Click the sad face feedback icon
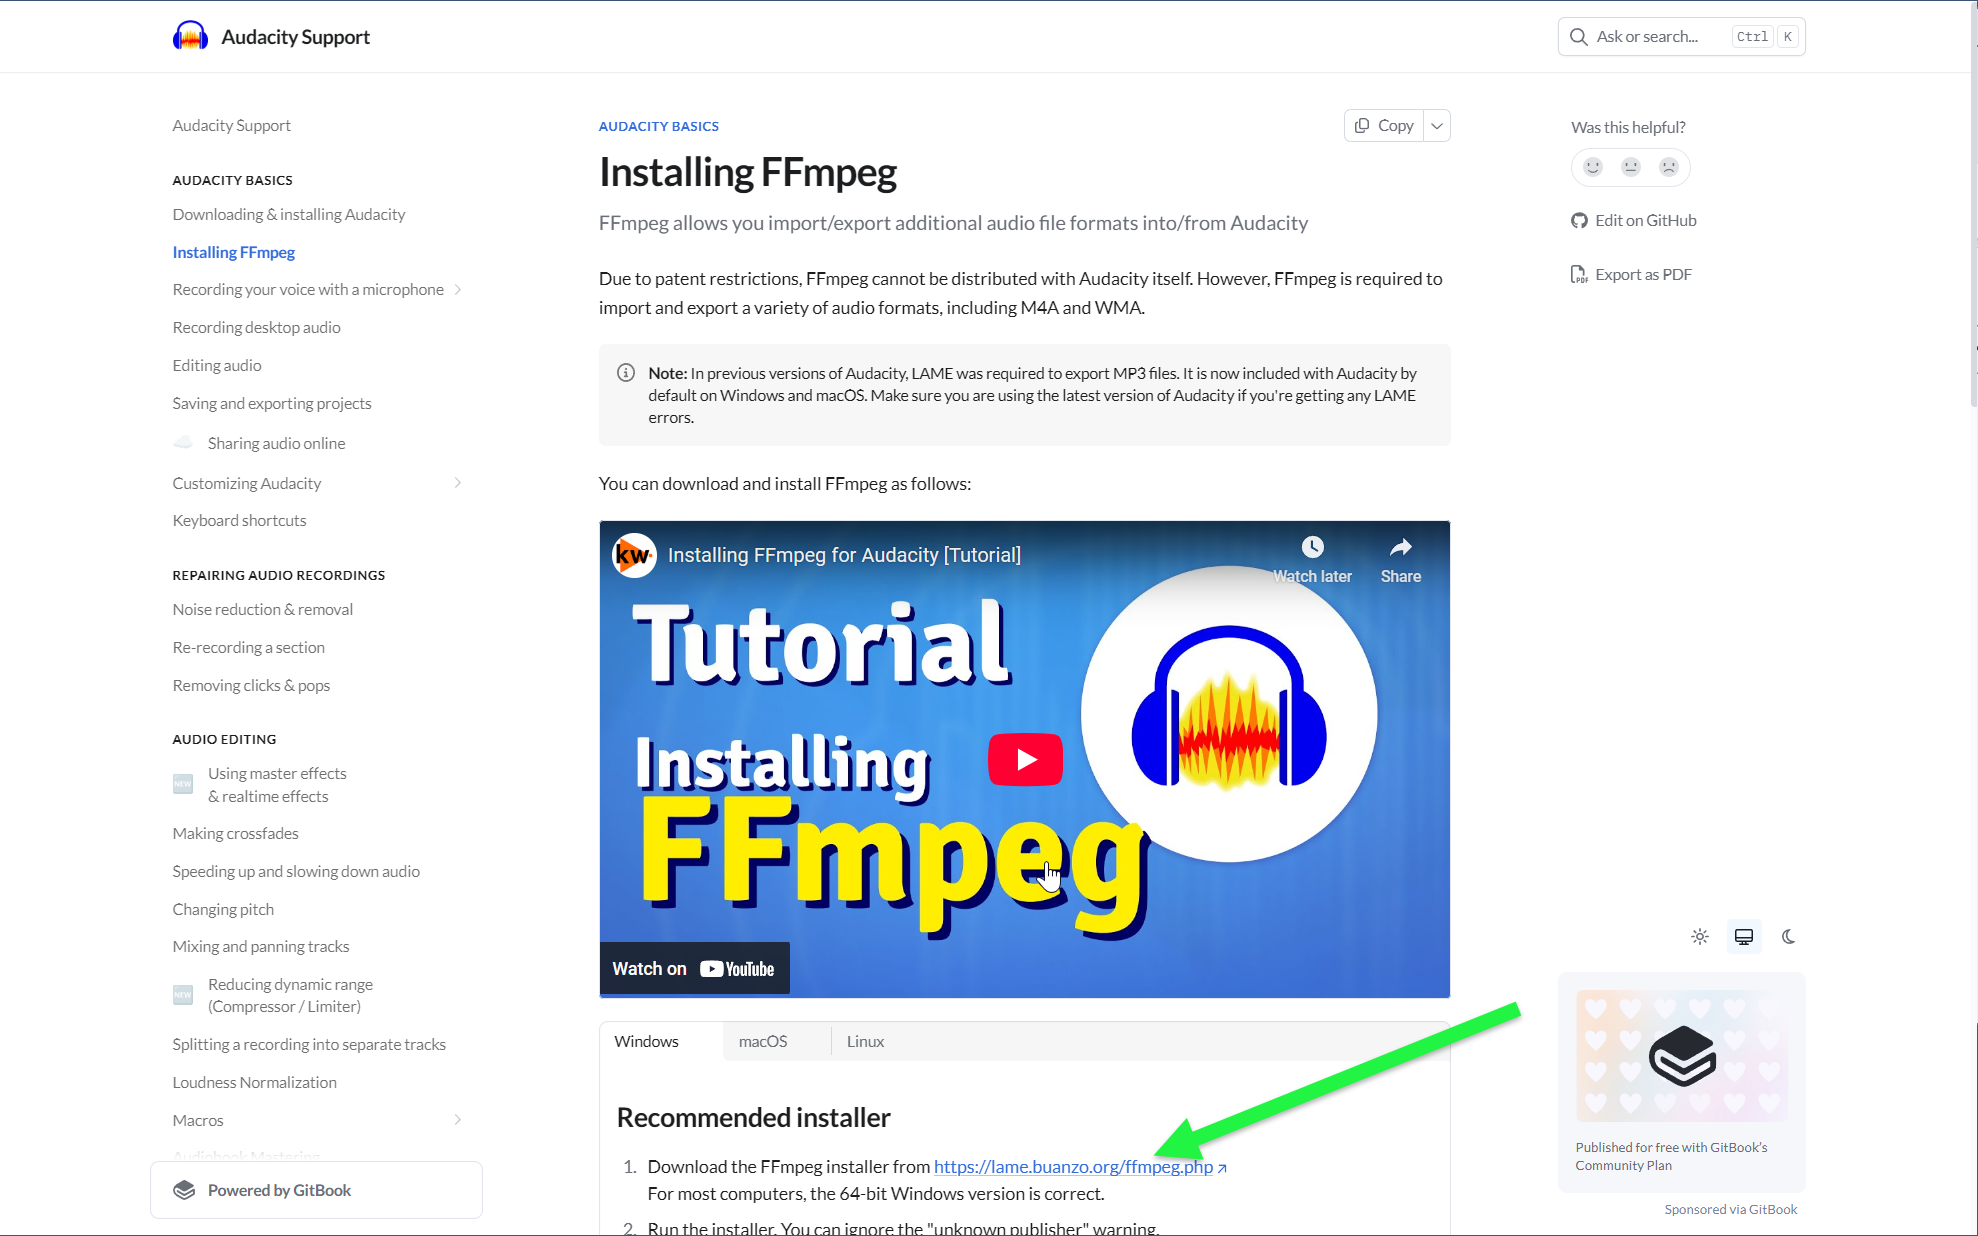This screenshot has width=1978, height=1236. pos(1669,167)
